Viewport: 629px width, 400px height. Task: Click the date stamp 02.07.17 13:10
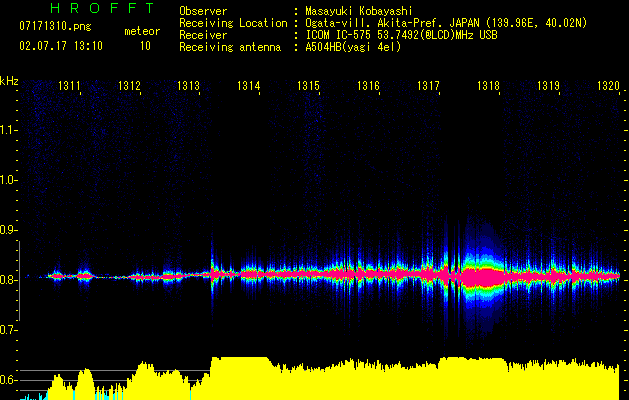(x=61, y=46)
